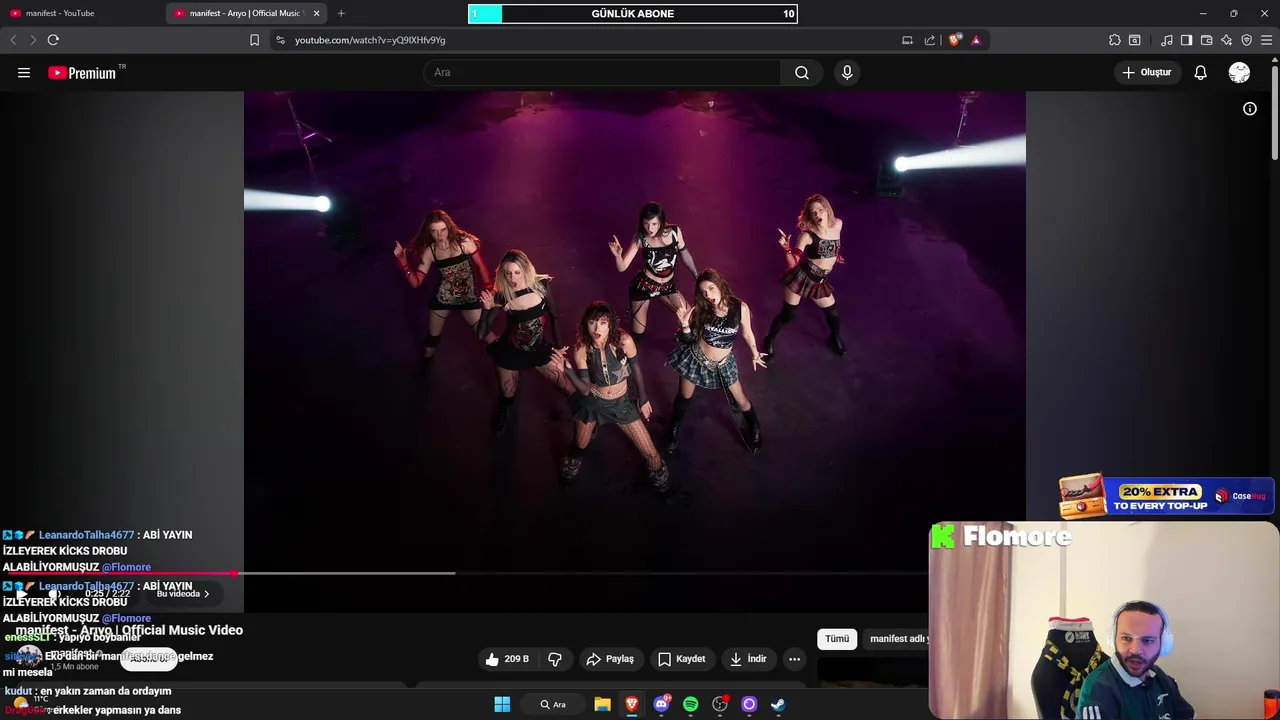Open the Windows Start menu
Image resolution: width=1280 pixels, height=720 pixels.
tap(502, 704)
